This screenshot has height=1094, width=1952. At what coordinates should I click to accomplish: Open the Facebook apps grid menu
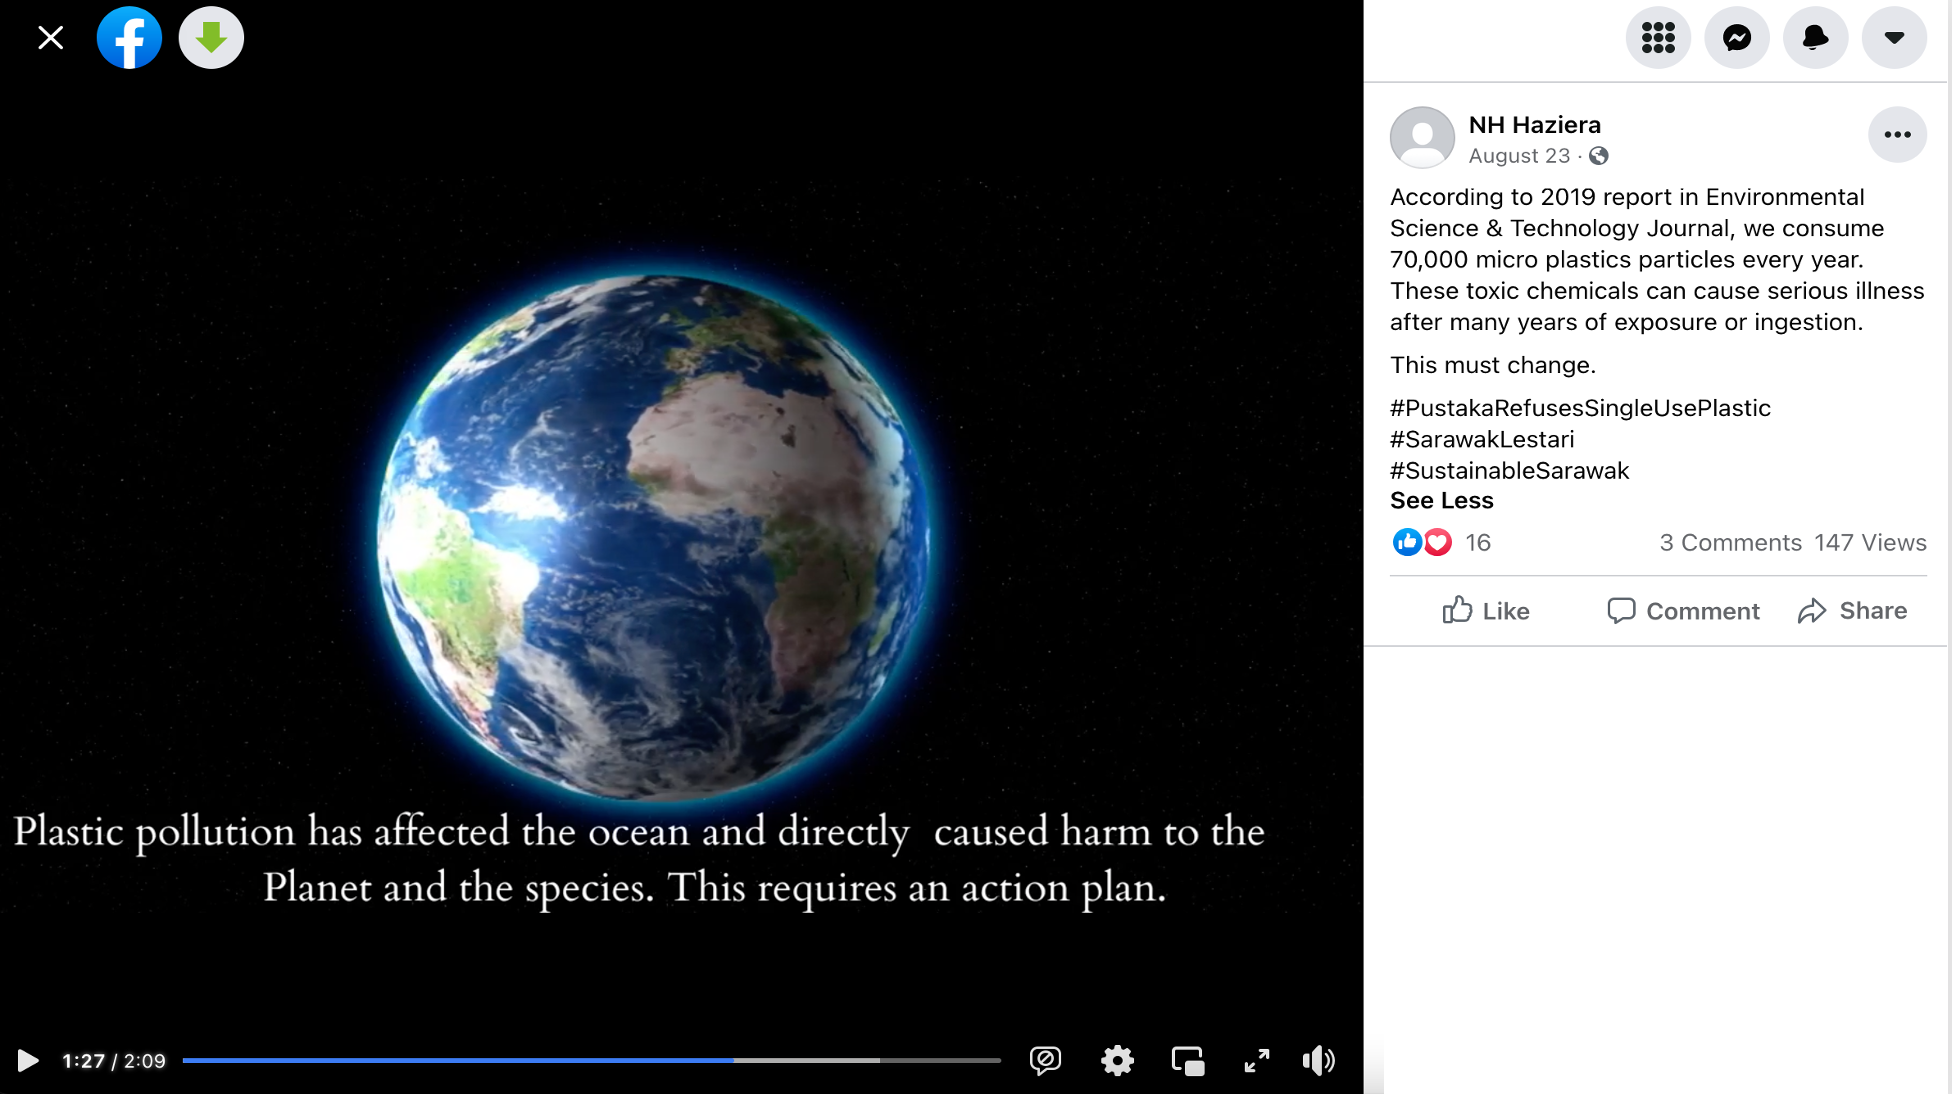point(1658,38)
